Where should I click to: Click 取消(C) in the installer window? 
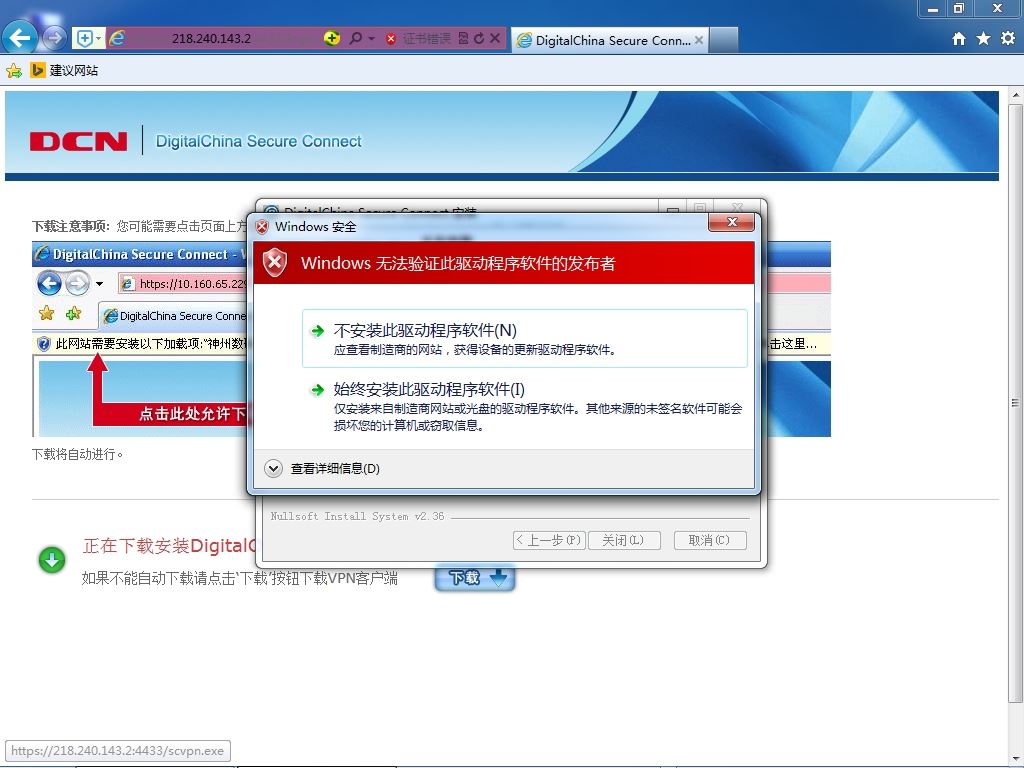click(710, 540)
